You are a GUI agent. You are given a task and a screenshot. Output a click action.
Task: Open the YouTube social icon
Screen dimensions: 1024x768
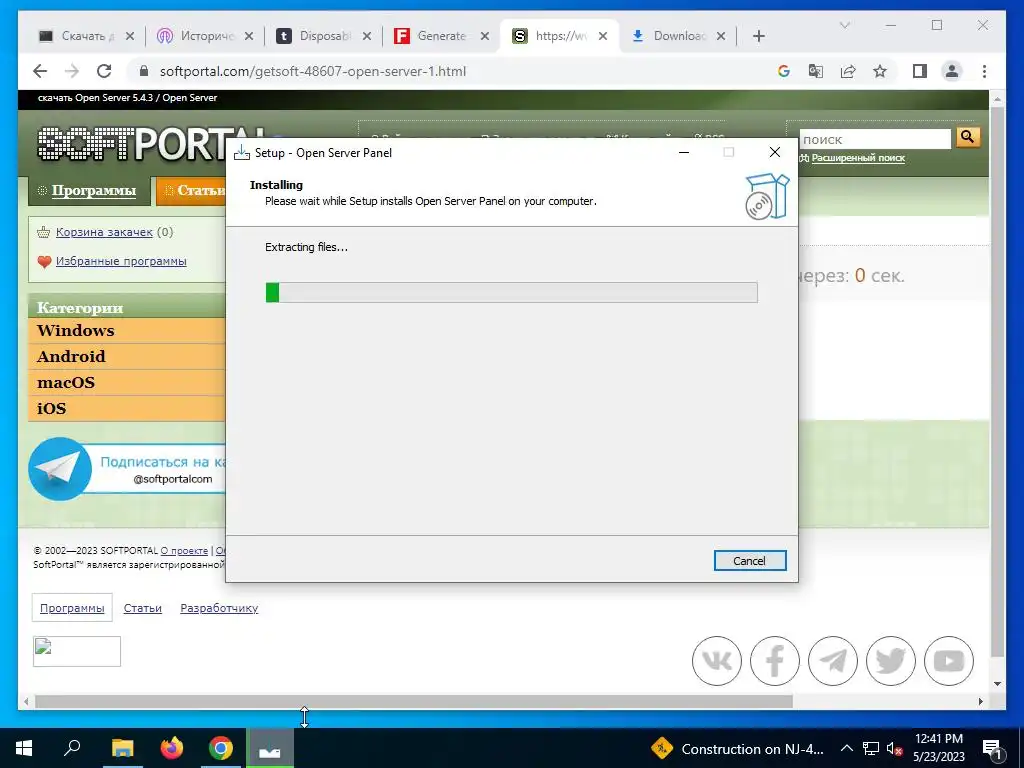click(x=948, y=661)
